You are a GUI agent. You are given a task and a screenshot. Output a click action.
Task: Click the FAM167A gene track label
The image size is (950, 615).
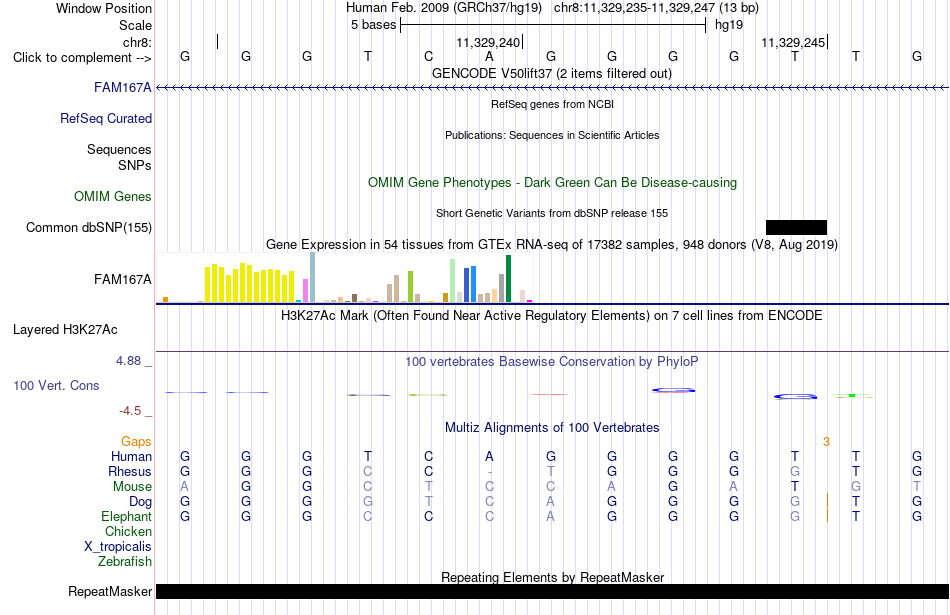click(122, 88)
